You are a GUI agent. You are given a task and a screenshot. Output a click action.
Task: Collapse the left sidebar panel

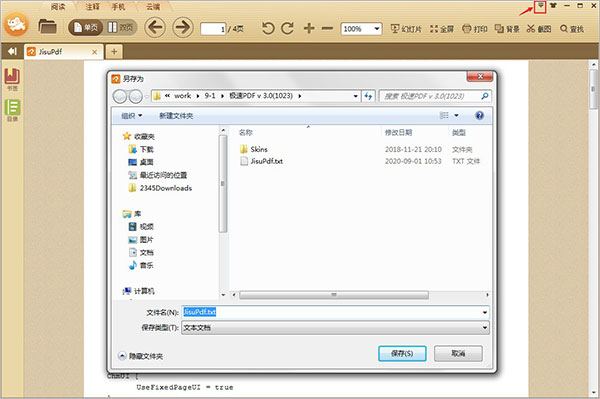tap(12, 51)
